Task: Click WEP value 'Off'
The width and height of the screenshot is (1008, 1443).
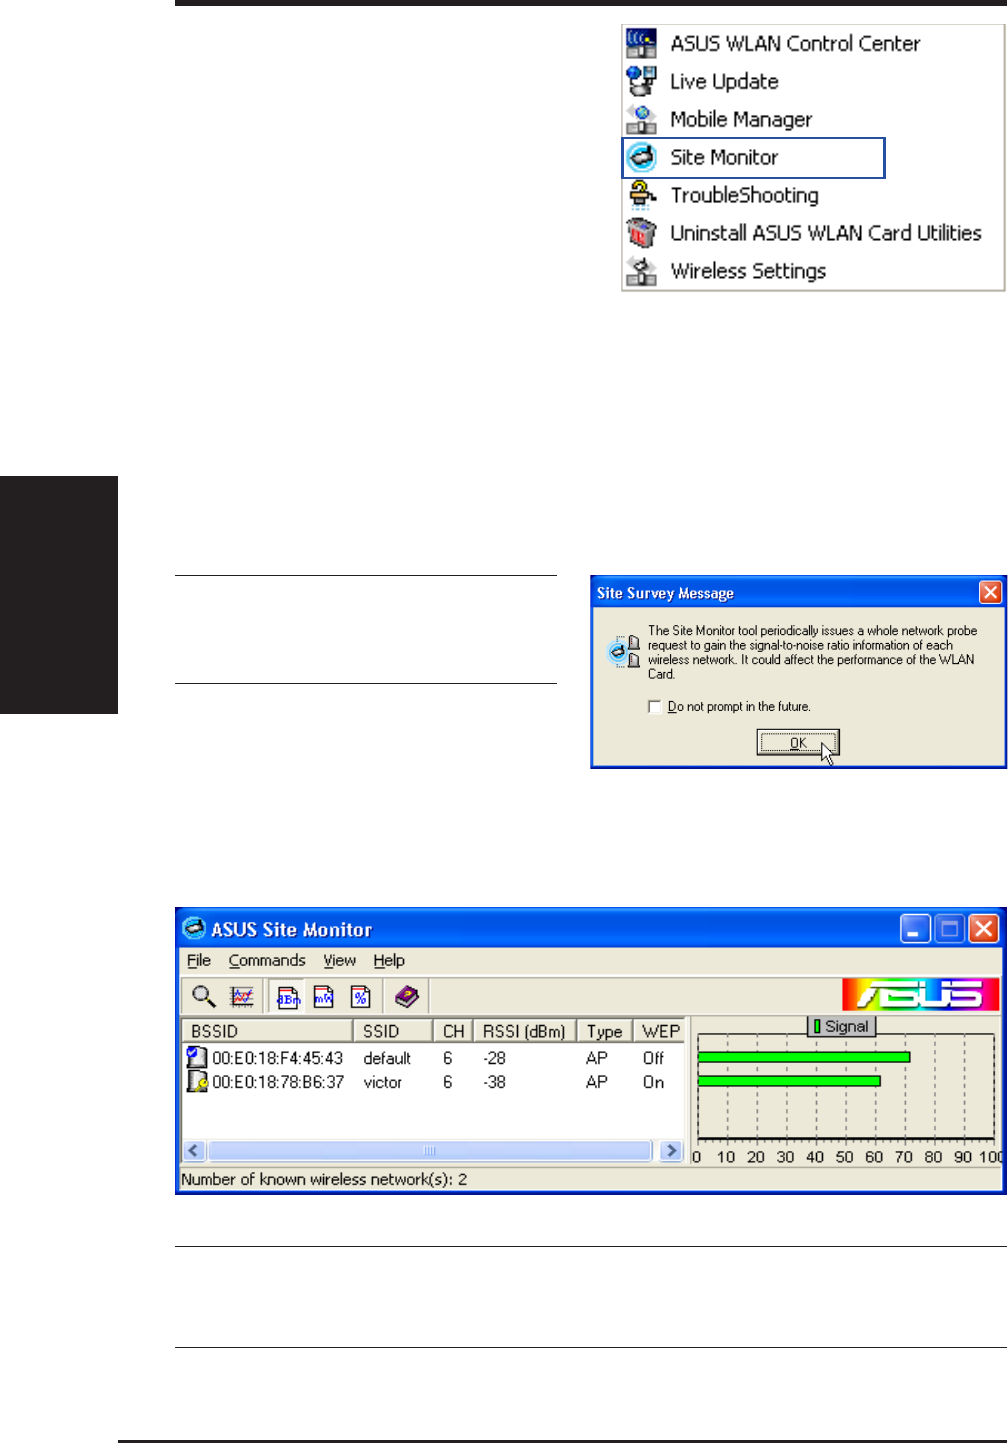Action: point(653,1058)
